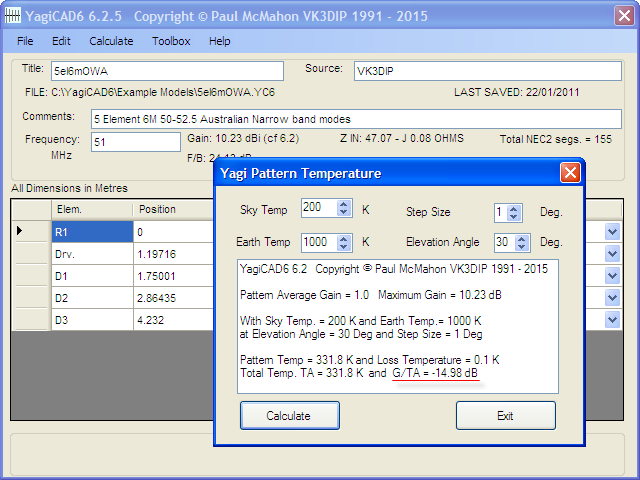The width and height of the screenshot is (640, 480).
Task: Click the Calculate button in the dialog
Action: [x=290, y=416]
